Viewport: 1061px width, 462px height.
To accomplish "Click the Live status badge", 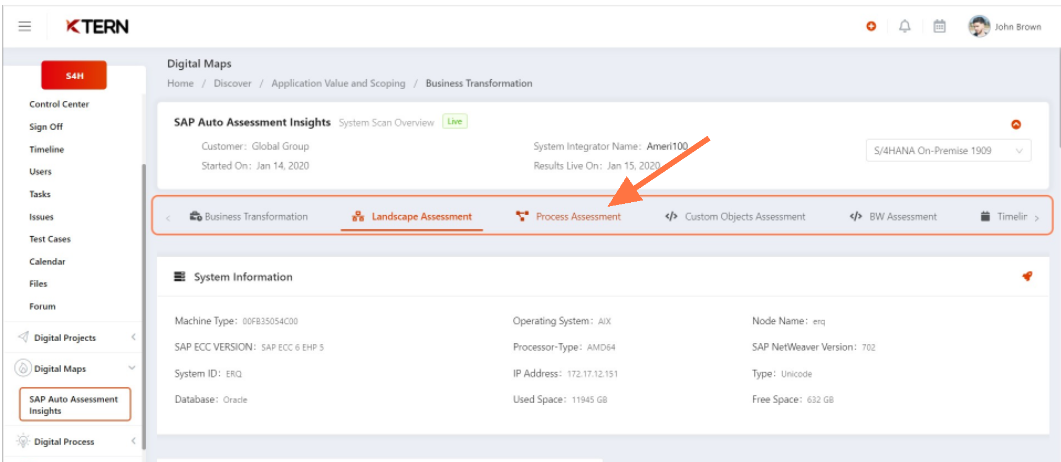I will coord(455,121).
